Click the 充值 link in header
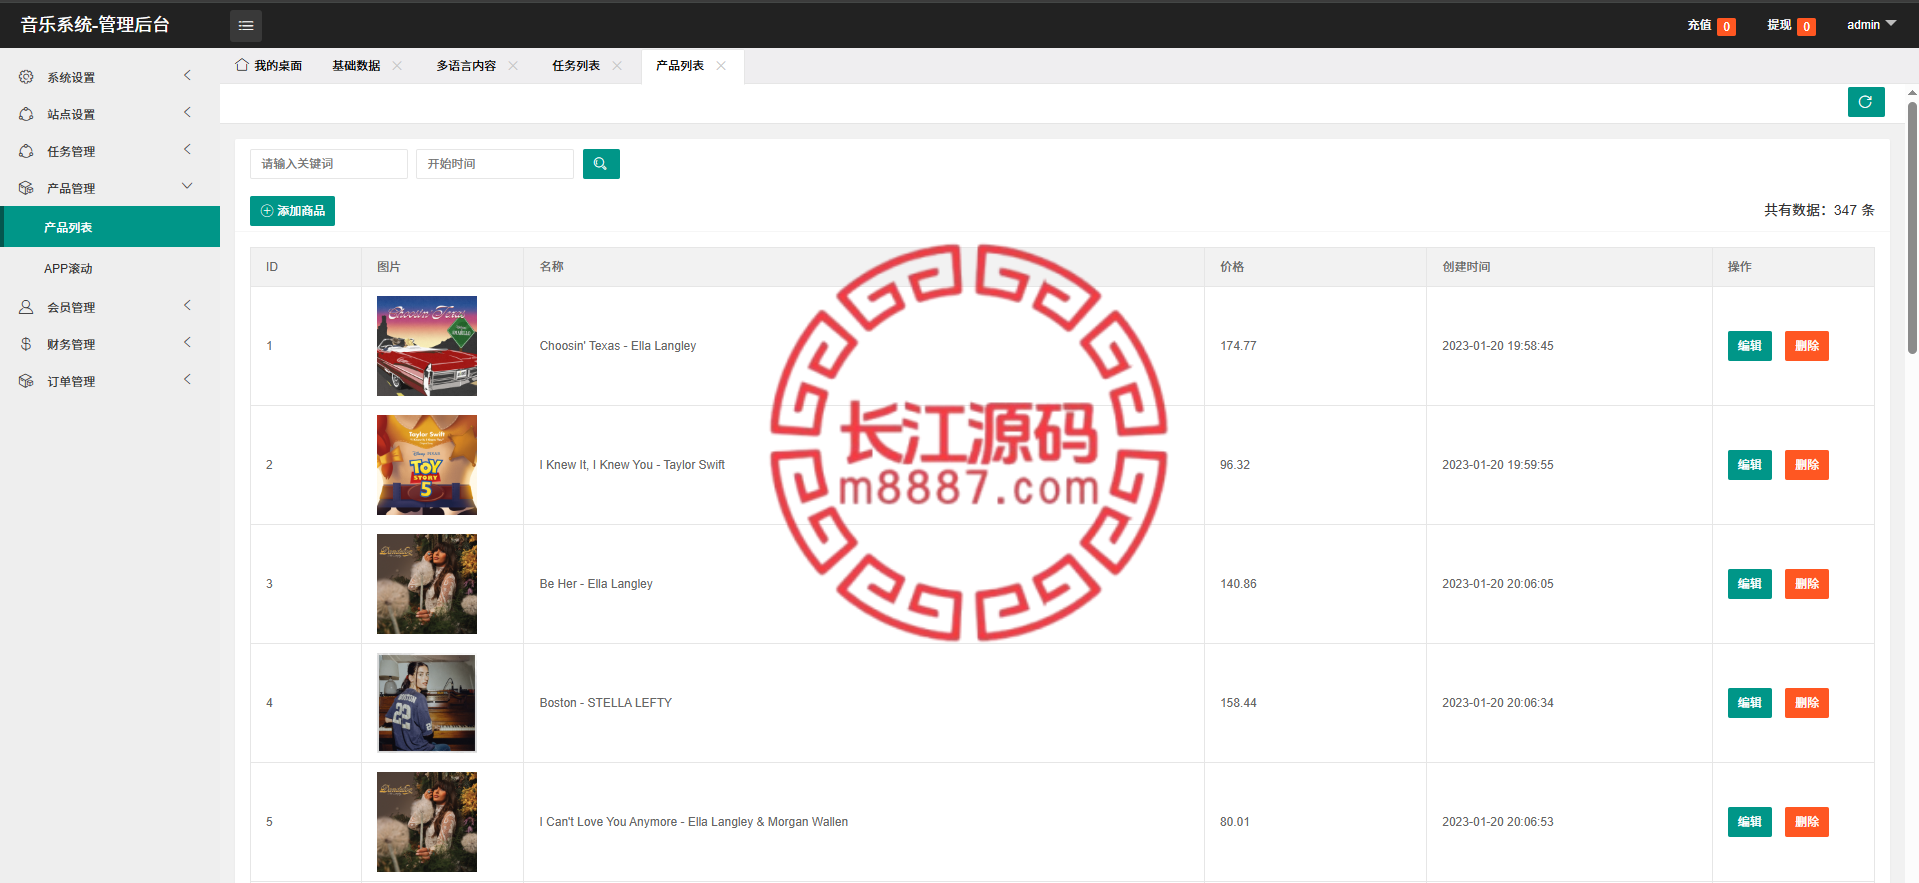 [x=1699, y=25]
